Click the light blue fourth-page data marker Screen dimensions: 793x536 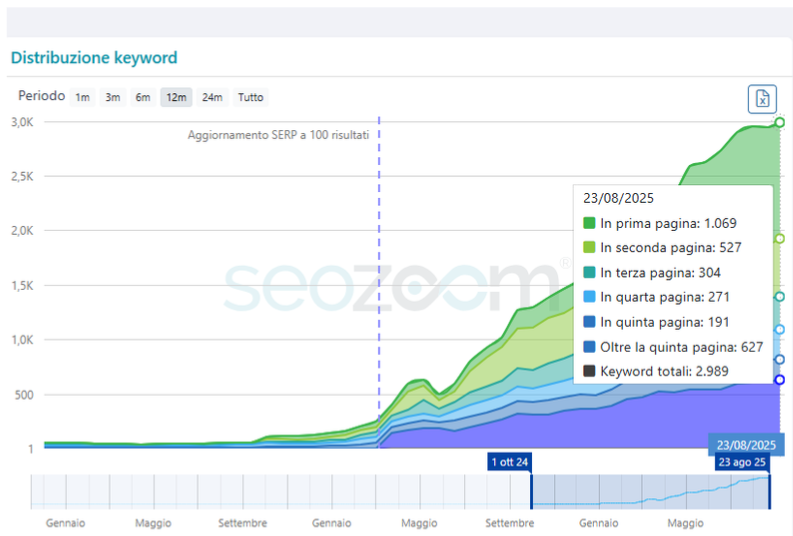(780, 329)
